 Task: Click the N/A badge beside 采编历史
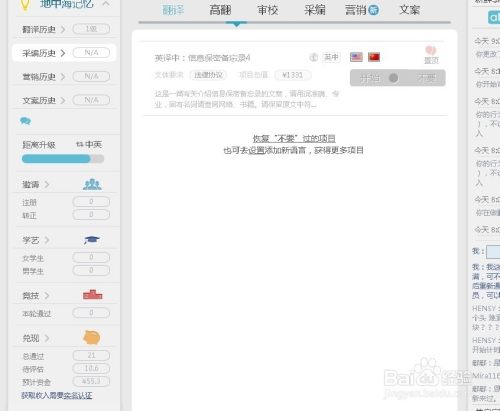coord(91,53)
